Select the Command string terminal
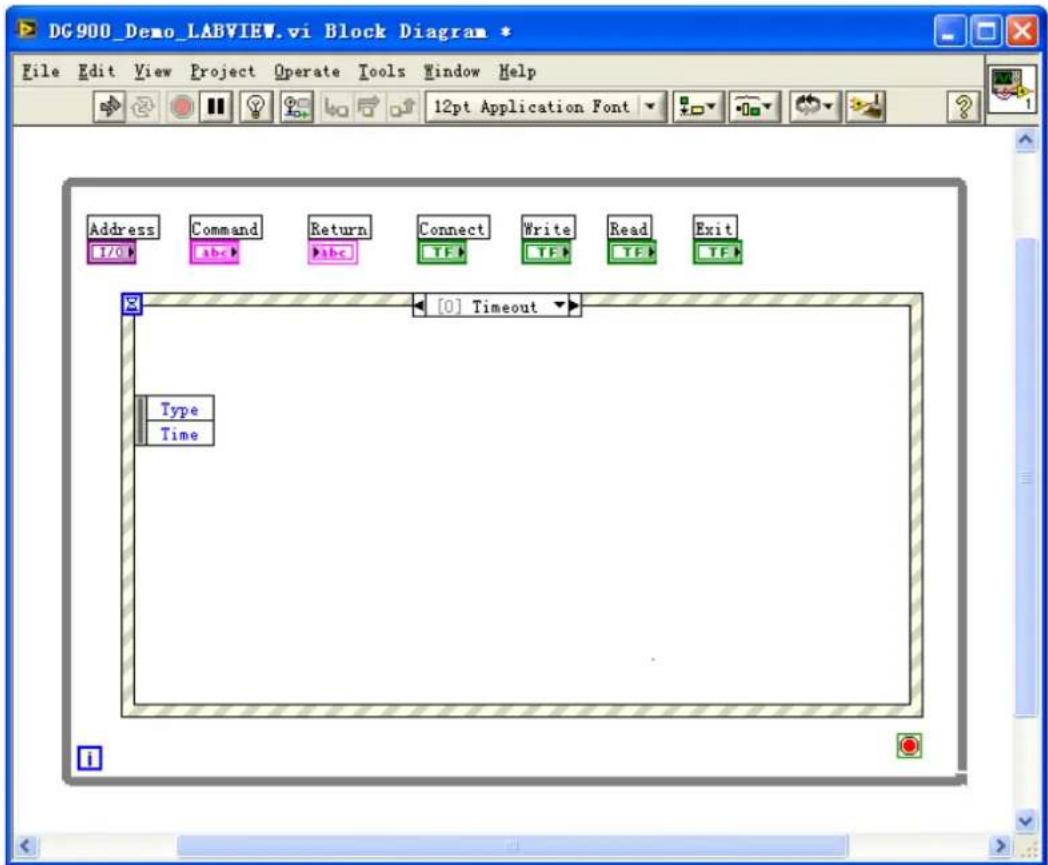Image resolution: width=1048 pixels, height=865 pixels. [215, 253]
